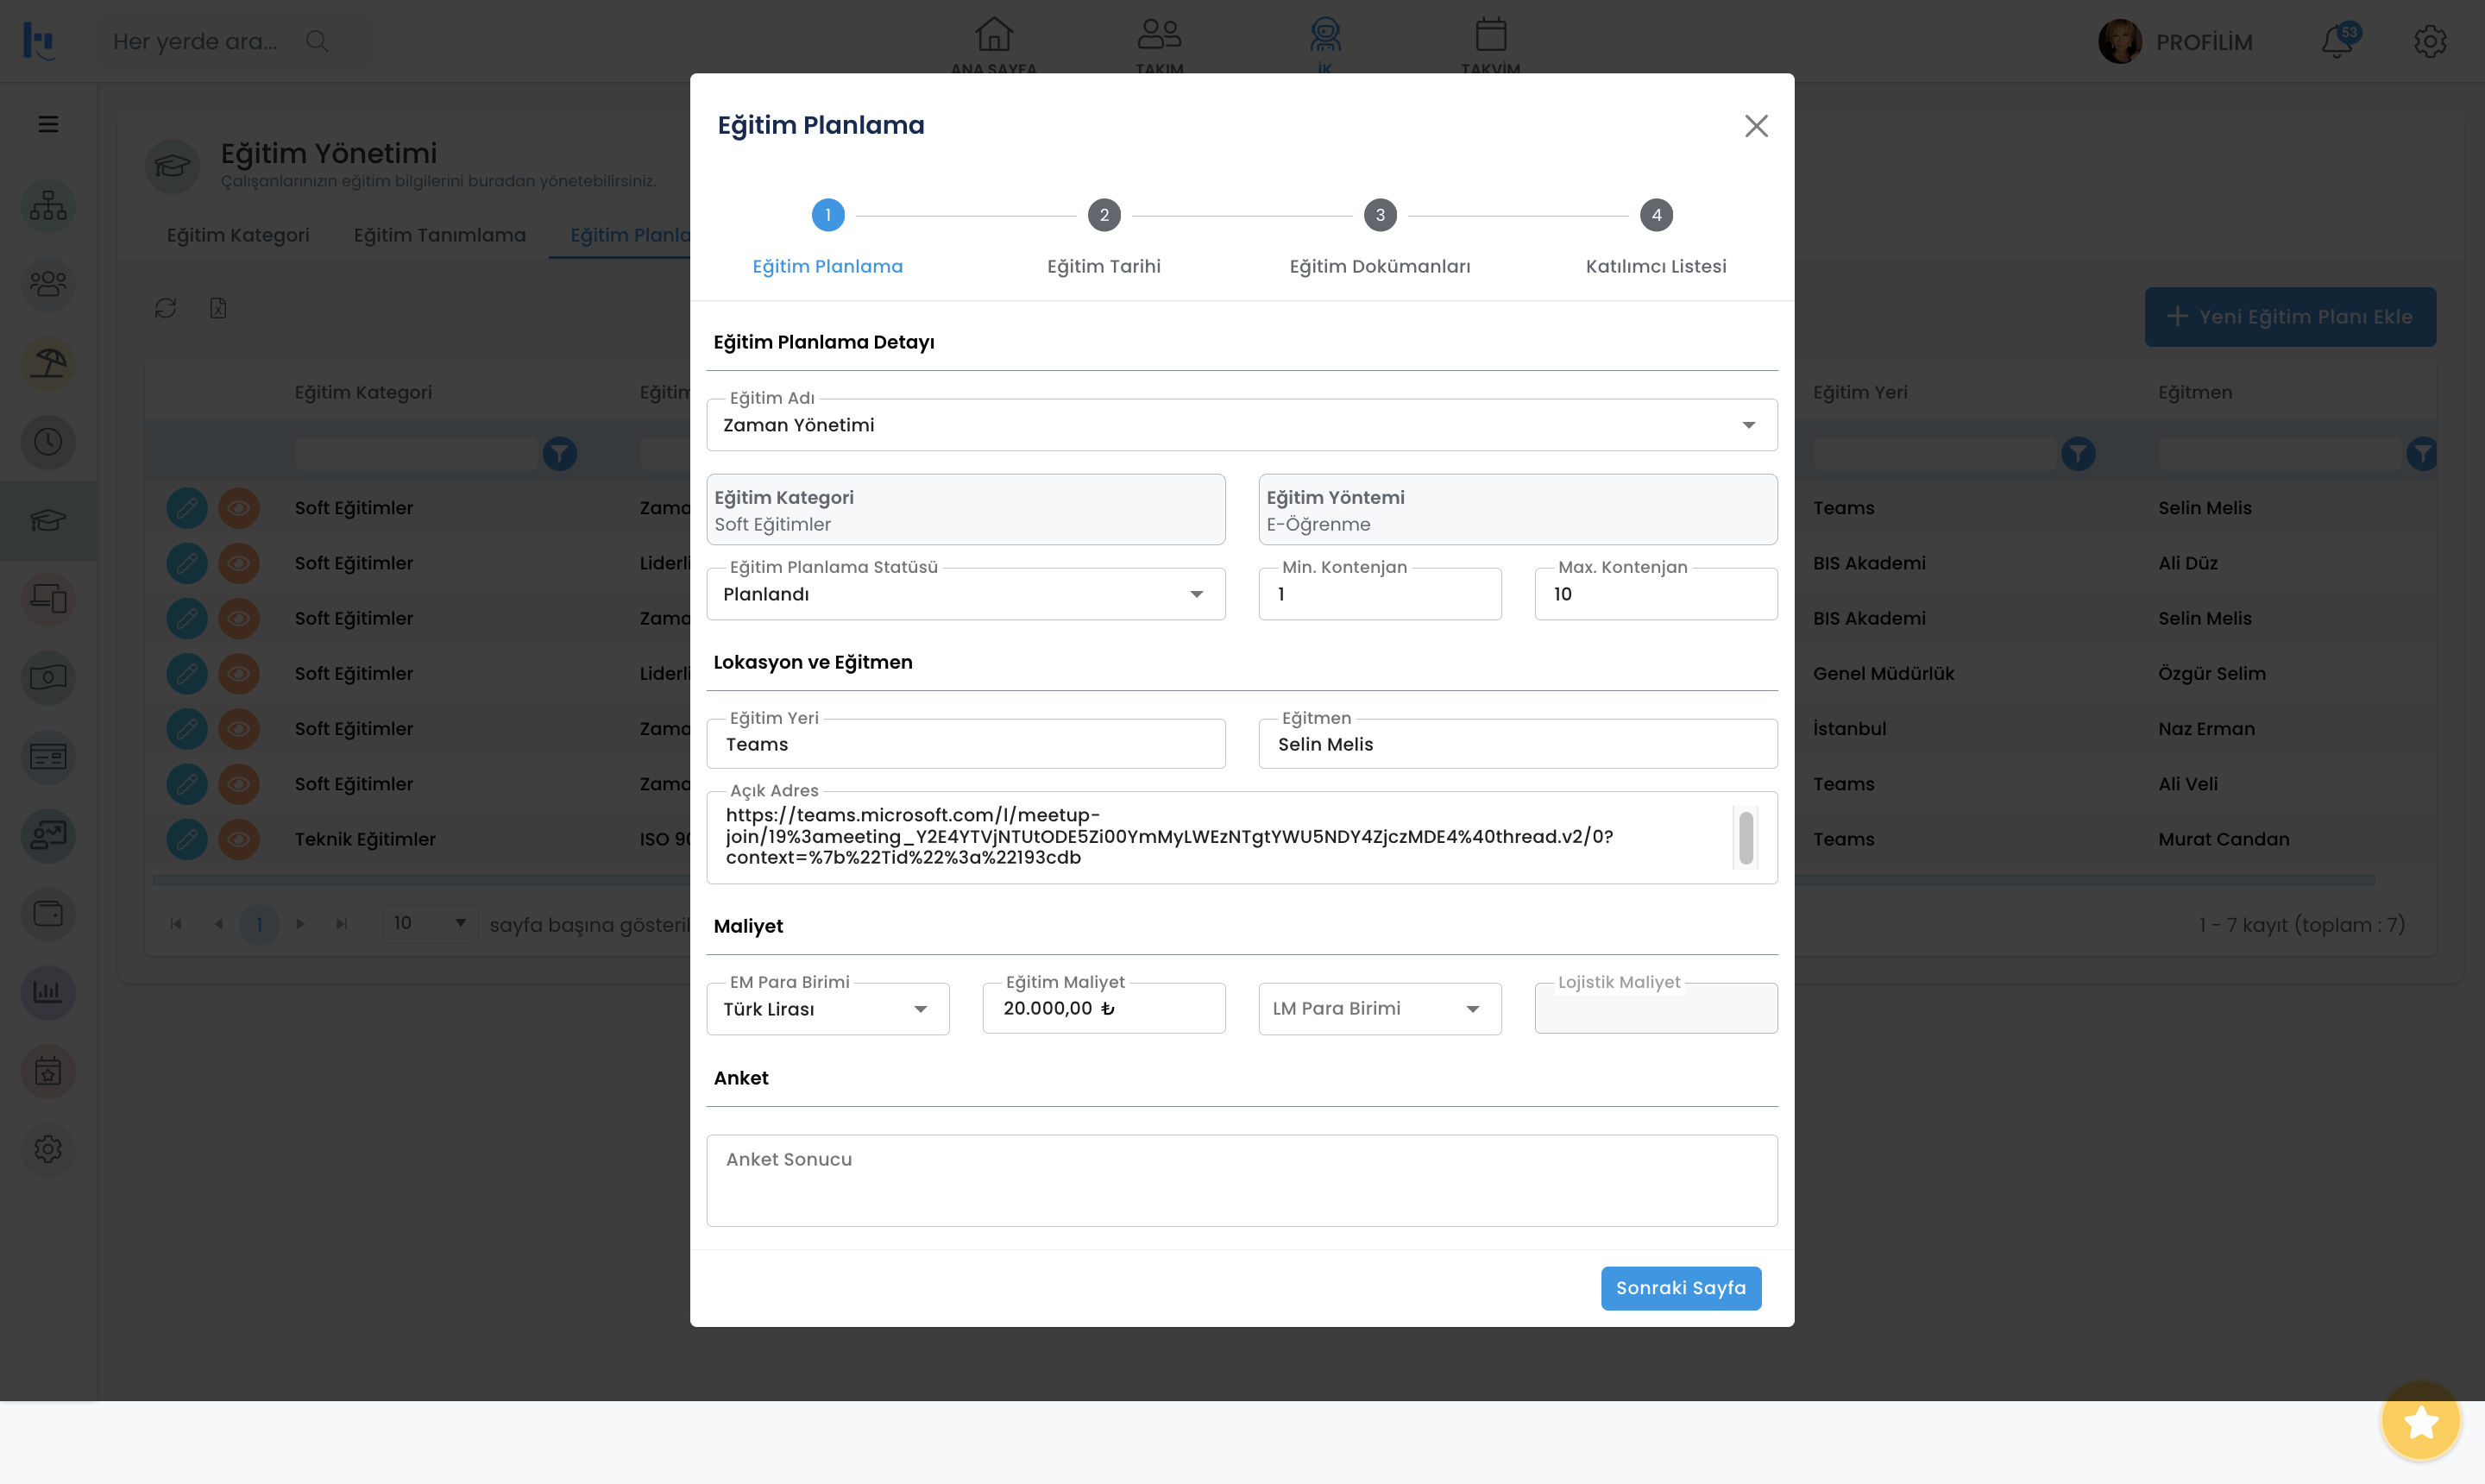The width and height of the screenshot is (2485, 1484).
Task: Select step 2 Eğitim Tarihi
Action: 1103,215
